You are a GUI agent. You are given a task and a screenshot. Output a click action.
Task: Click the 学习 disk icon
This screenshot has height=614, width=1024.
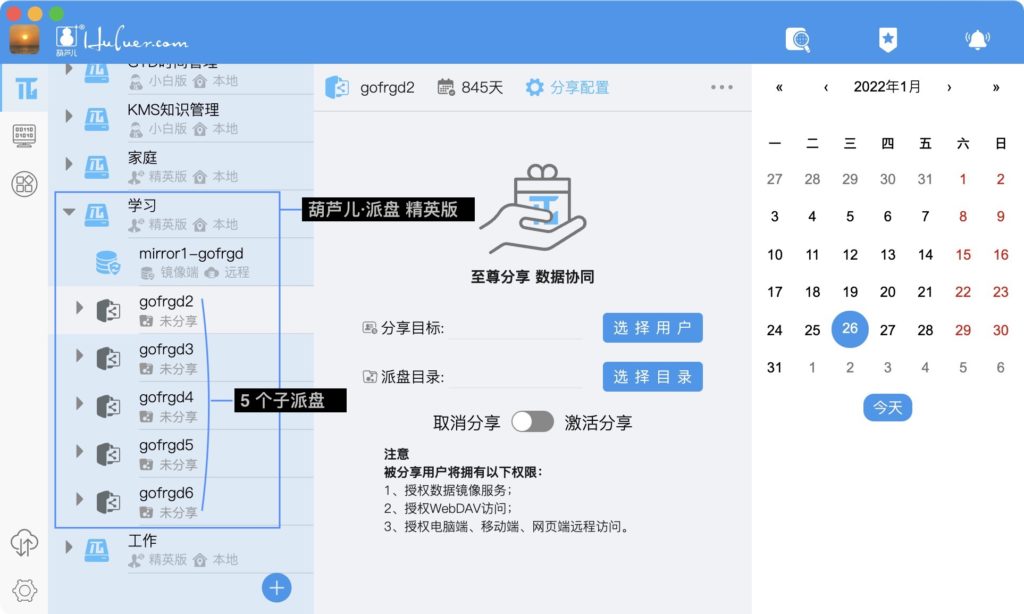(x=97, y=214)
